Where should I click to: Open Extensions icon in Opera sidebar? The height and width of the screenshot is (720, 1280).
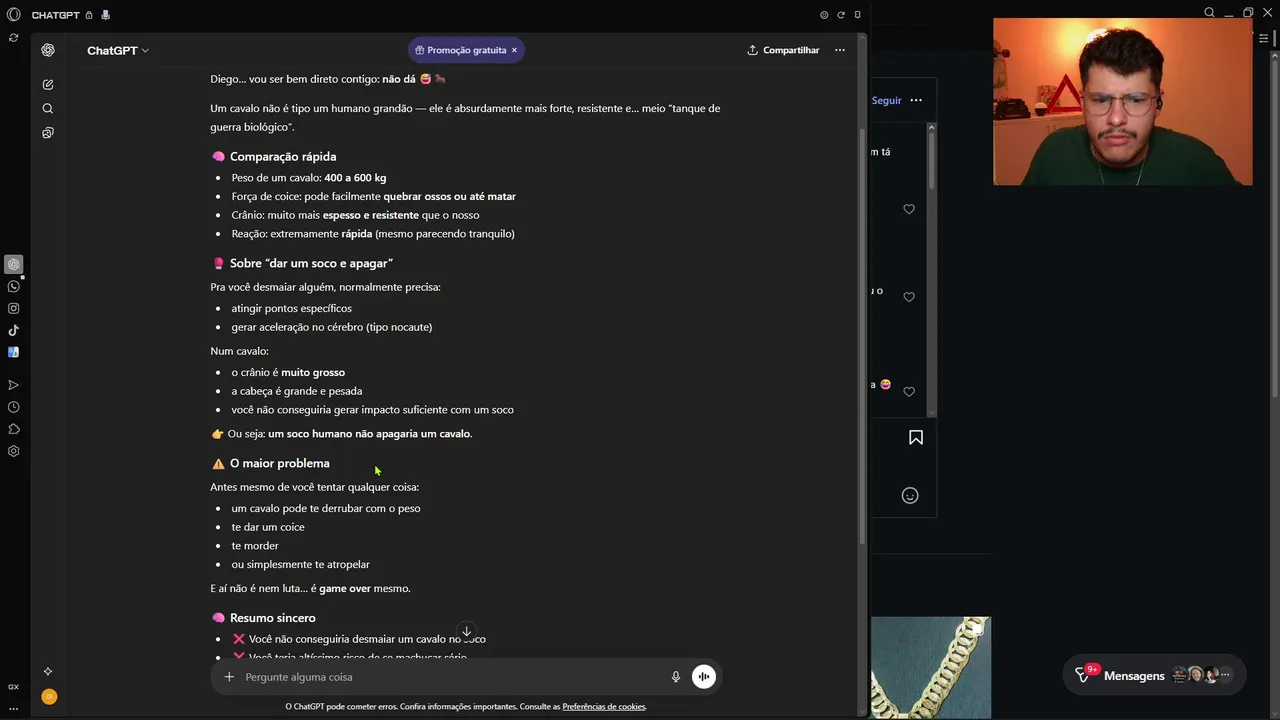pos(13,429)
